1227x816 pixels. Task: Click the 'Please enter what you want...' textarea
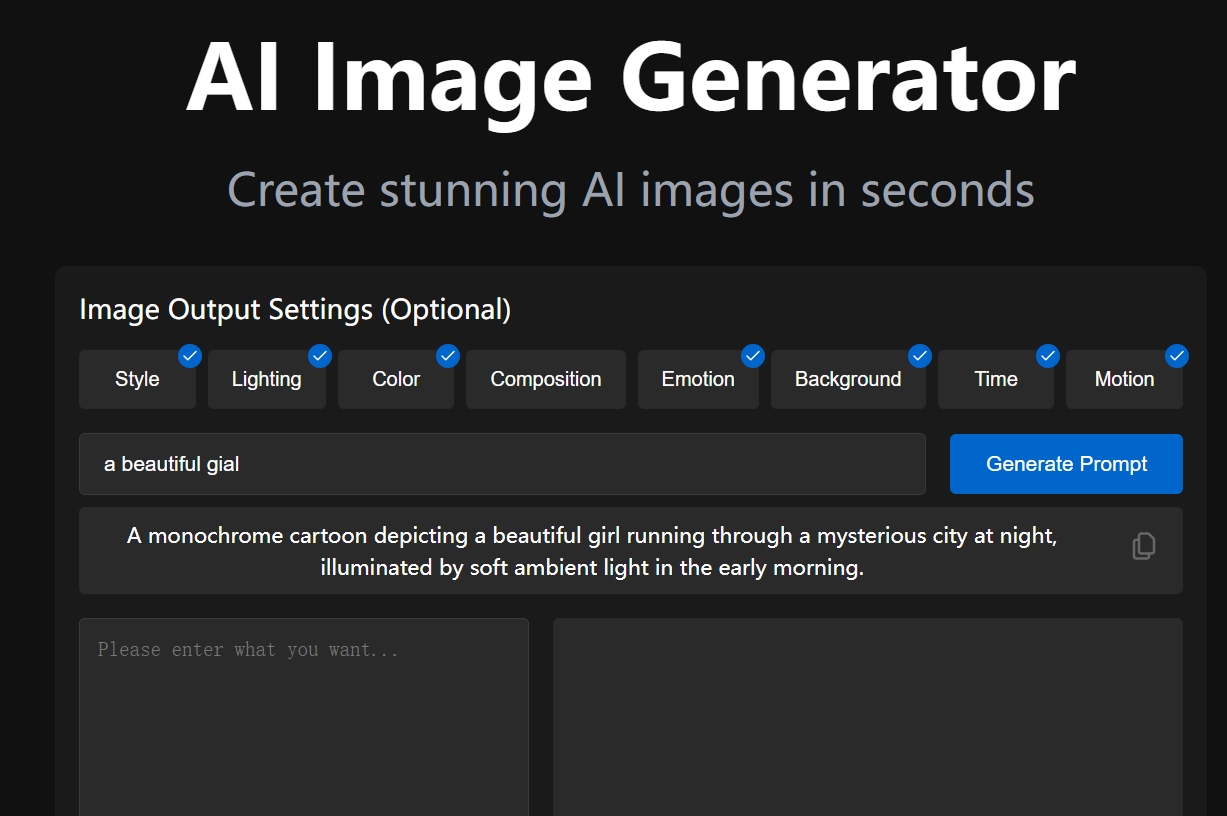(304, 717)
